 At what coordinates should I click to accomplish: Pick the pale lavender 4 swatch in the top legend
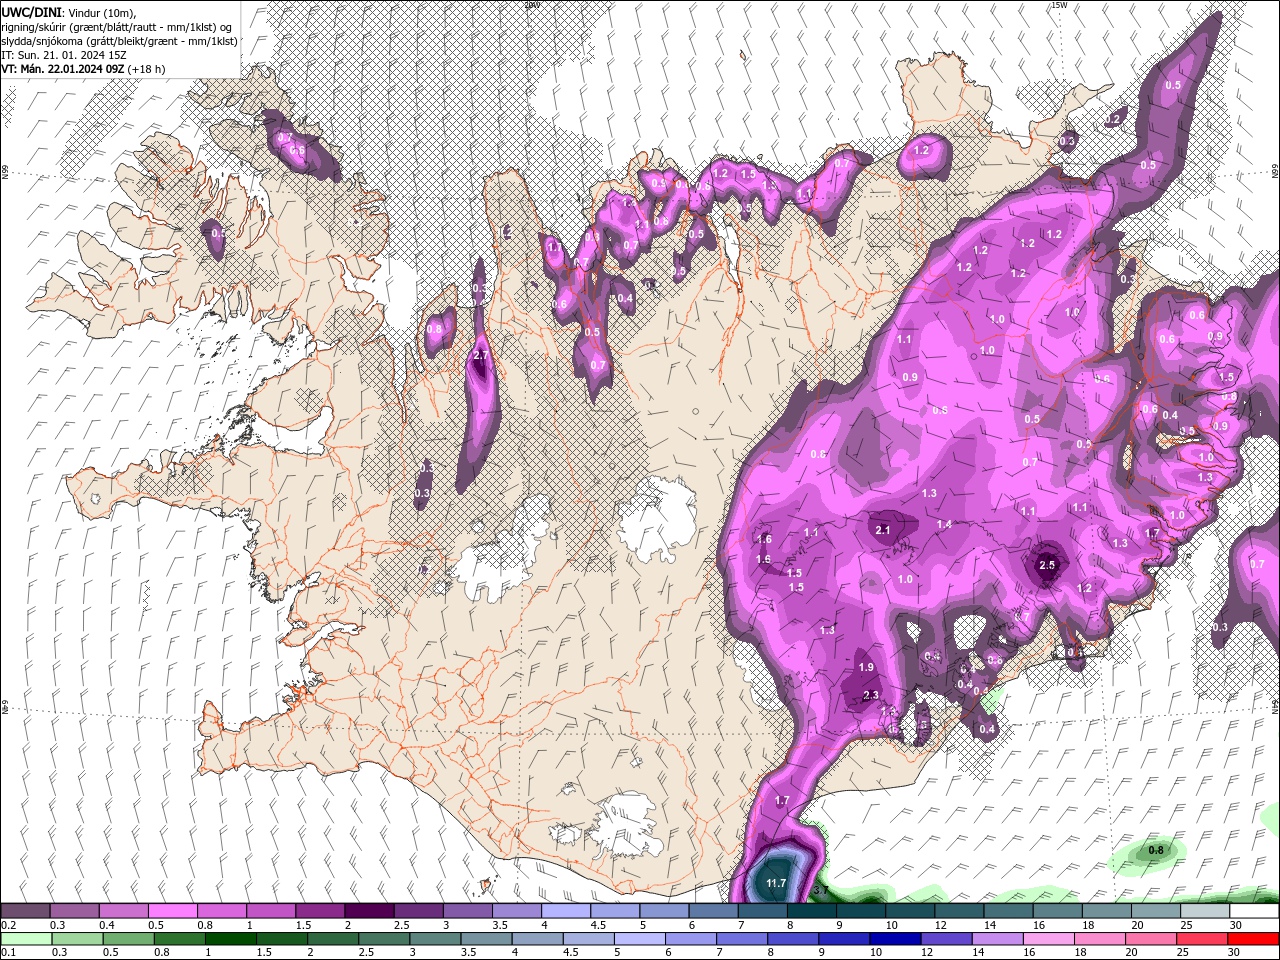click(566, 911)
